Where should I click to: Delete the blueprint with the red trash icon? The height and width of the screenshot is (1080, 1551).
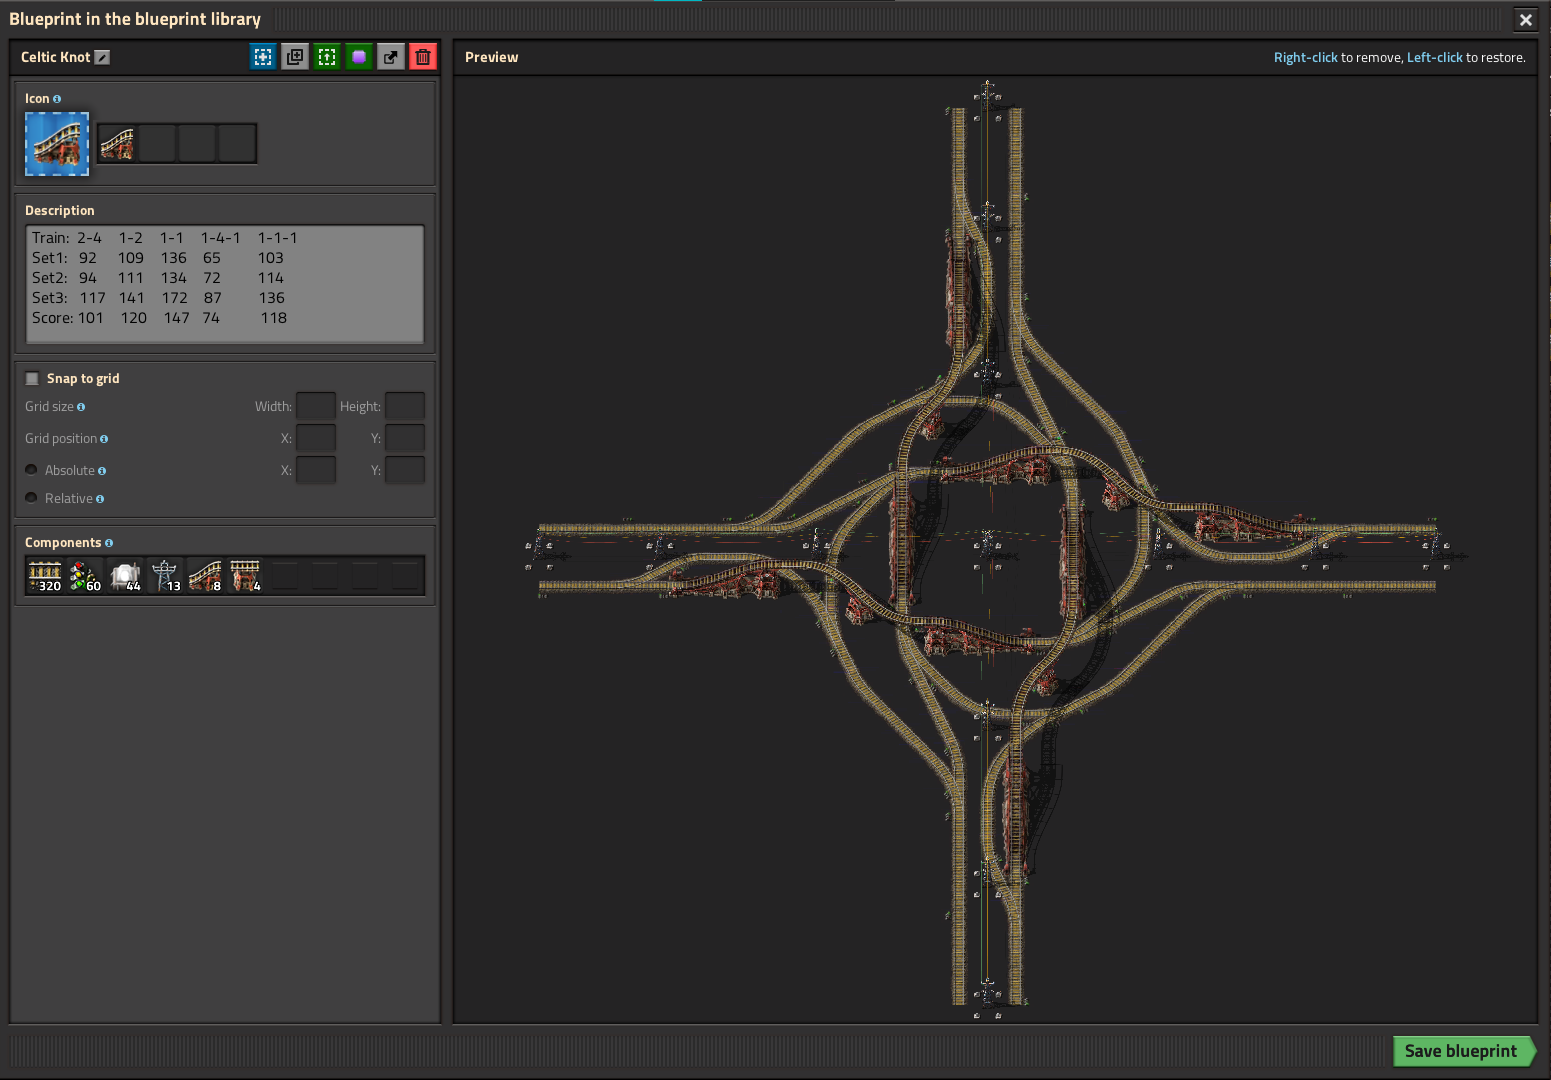click(423, 57)
